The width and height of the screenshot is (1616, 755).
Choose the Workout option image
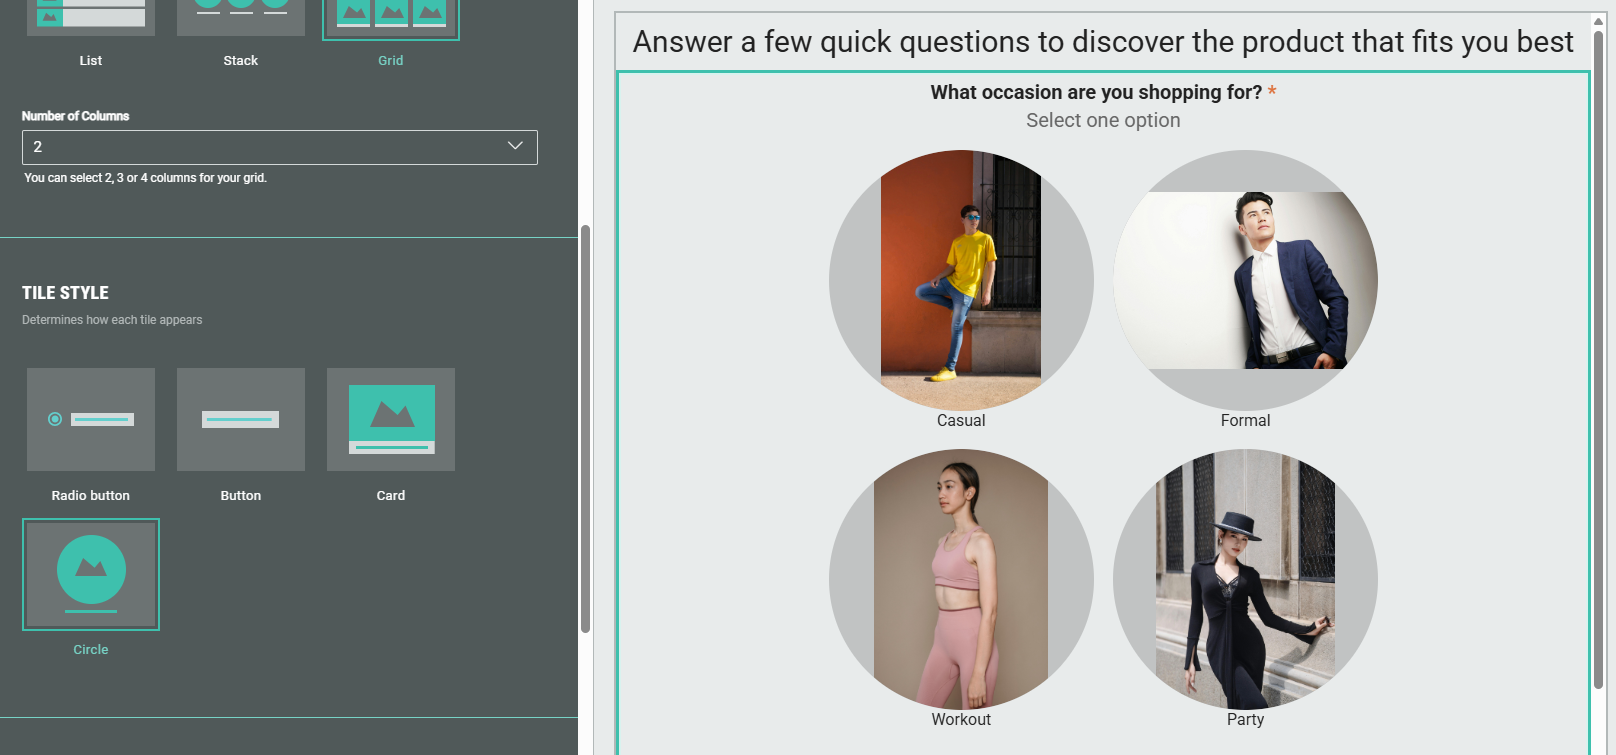point(961,579)
